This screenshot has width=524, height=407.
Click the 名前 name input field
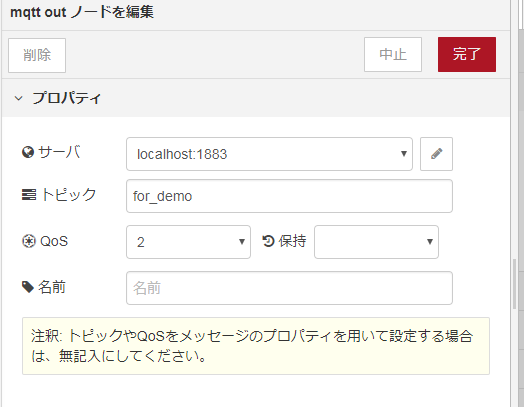[x=289, y=288]
